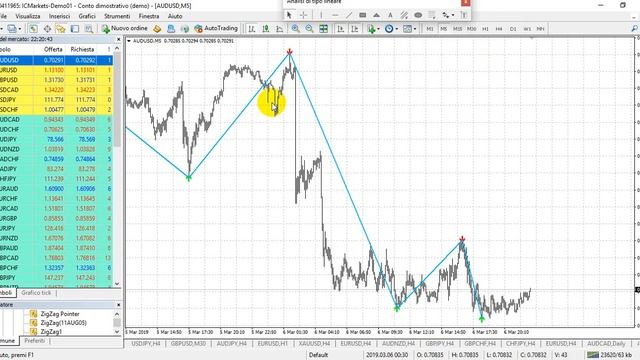Screen dimensions: 640x360
Task: Open the Inserisci menu
Action: click(60, 16)
